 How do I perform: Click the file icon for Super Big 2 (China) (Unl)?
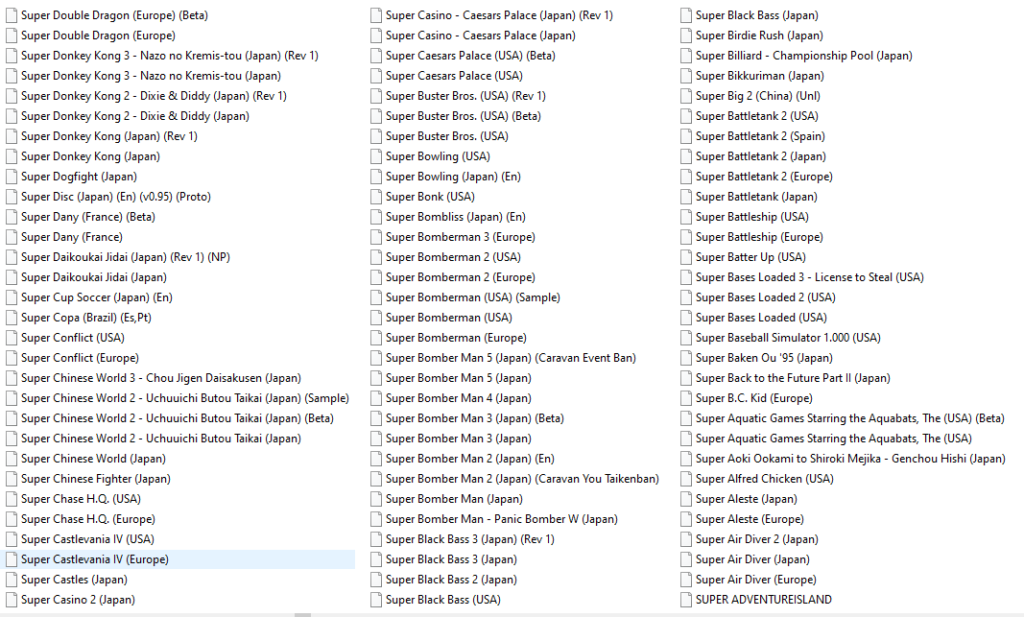point(686,96)
